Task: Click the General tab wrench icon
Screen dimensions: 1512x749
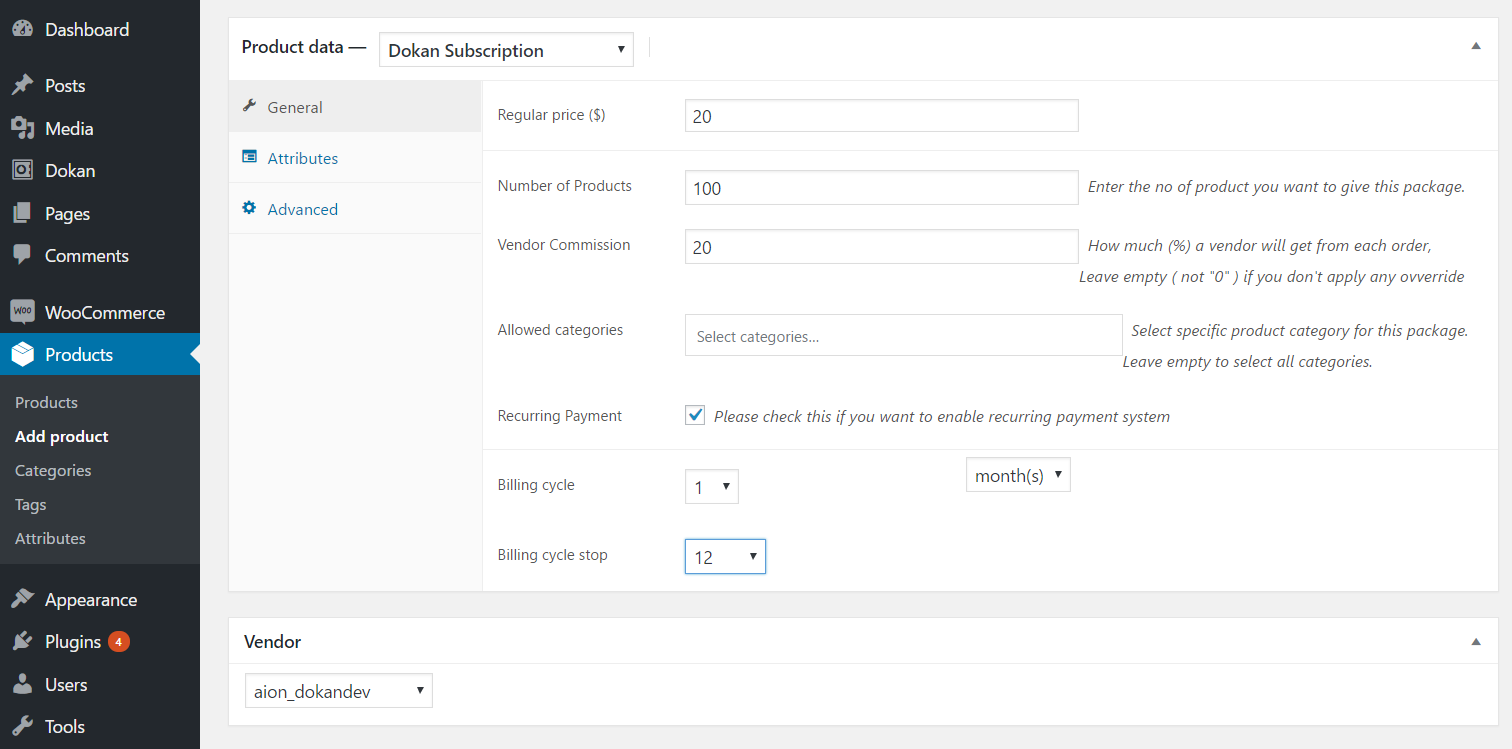Action: 250,106
